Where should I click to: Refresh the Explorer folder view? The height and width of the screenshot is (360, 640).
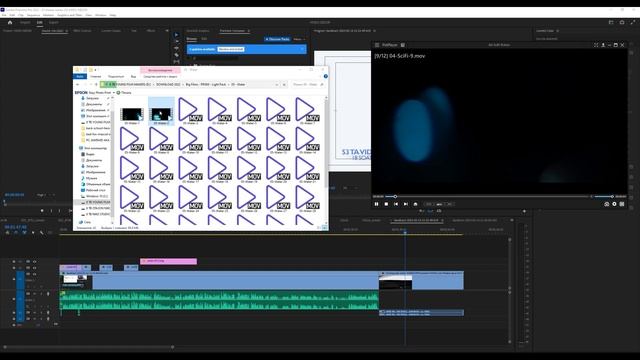pyautogui.click(x=284, y=84)
